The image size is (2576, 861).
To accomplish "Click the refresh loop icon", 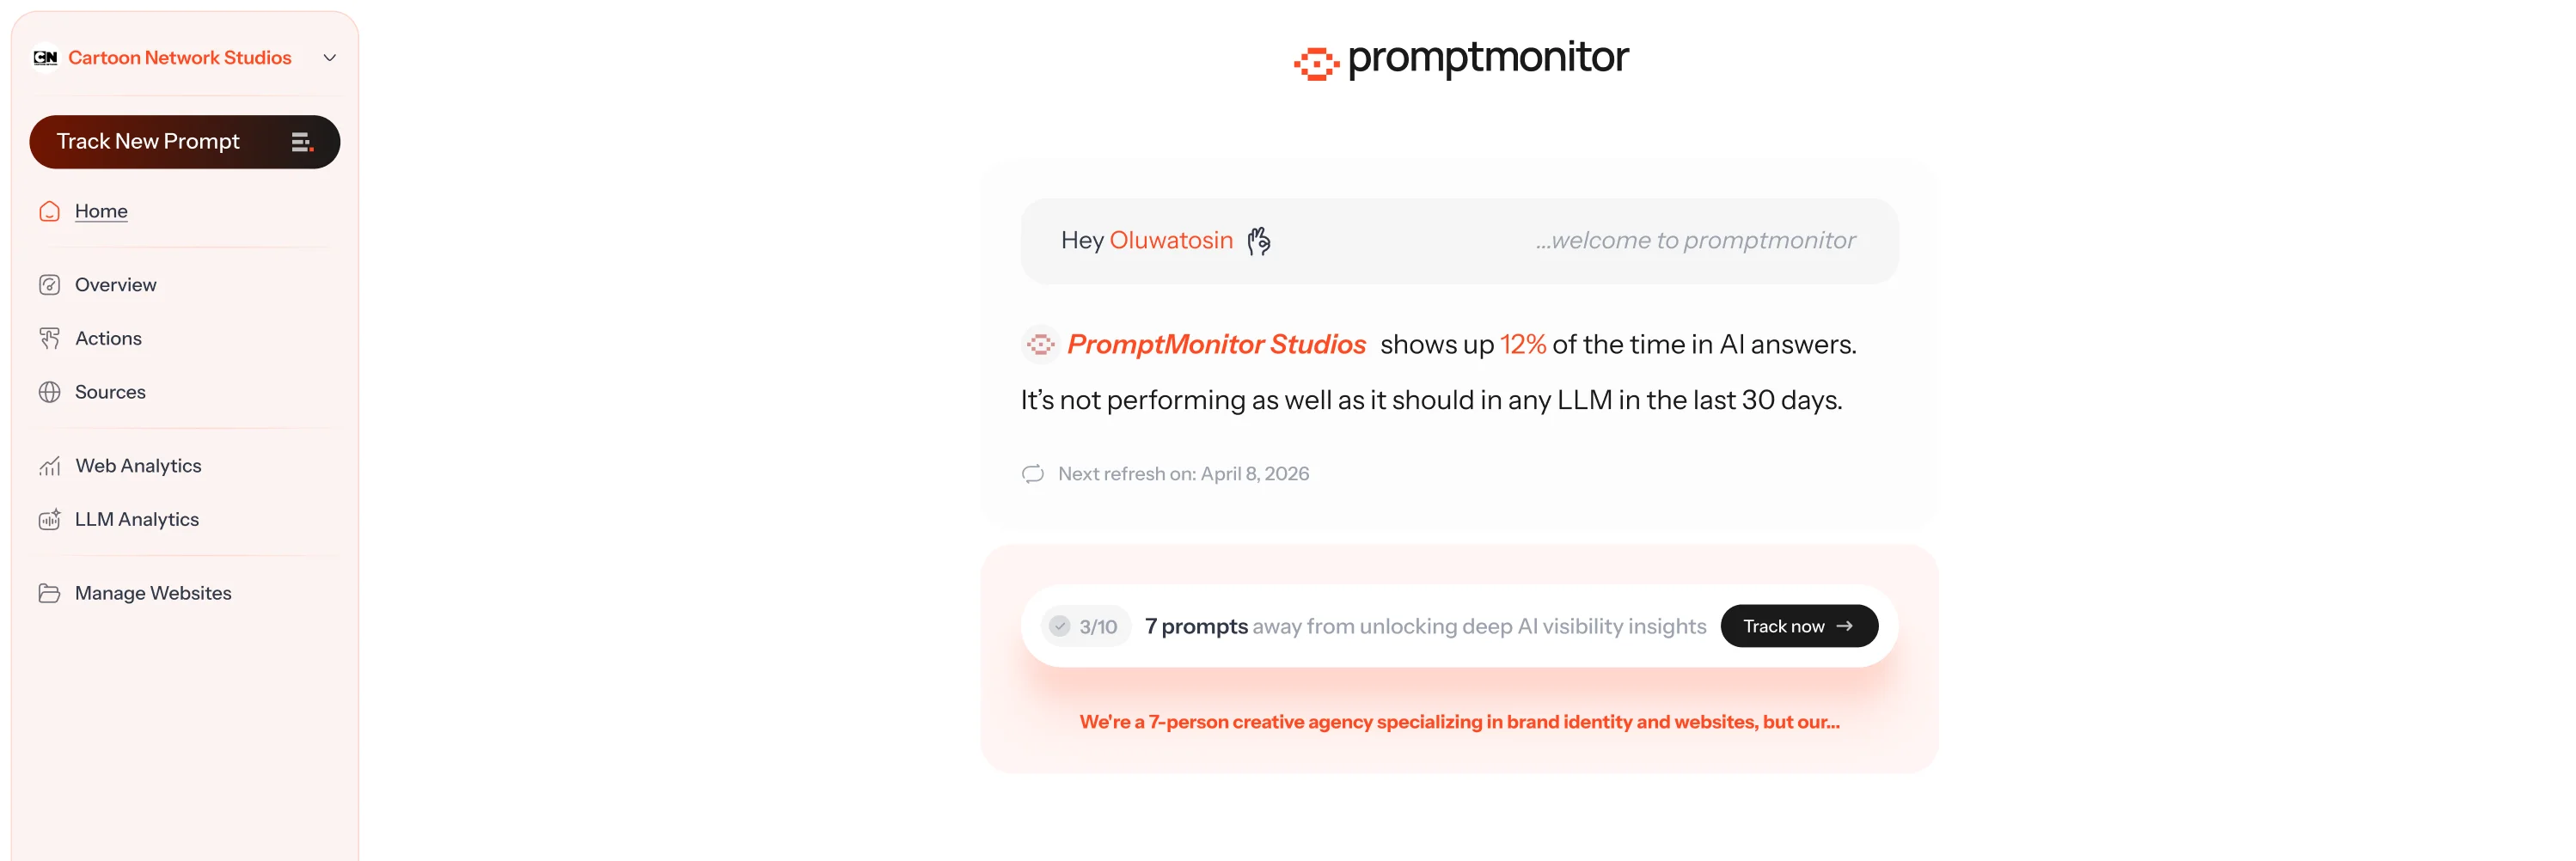I will [x=1033, y=474].
